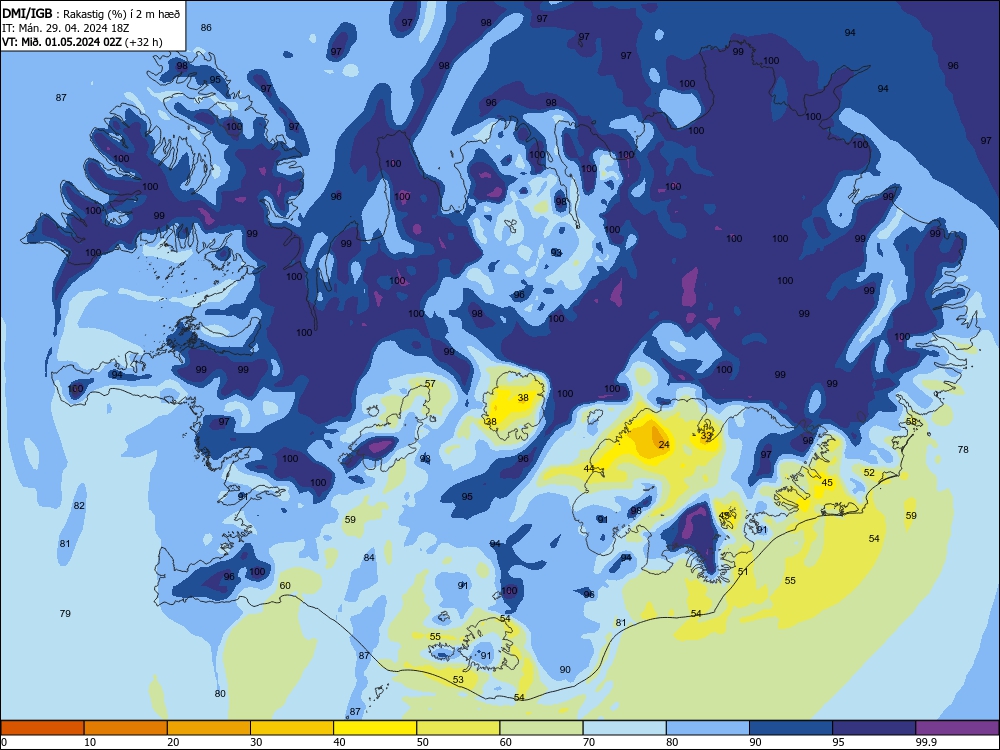
Task: Click the 80–90 medium blue legend swatch
Action: [x=708, y=728]
